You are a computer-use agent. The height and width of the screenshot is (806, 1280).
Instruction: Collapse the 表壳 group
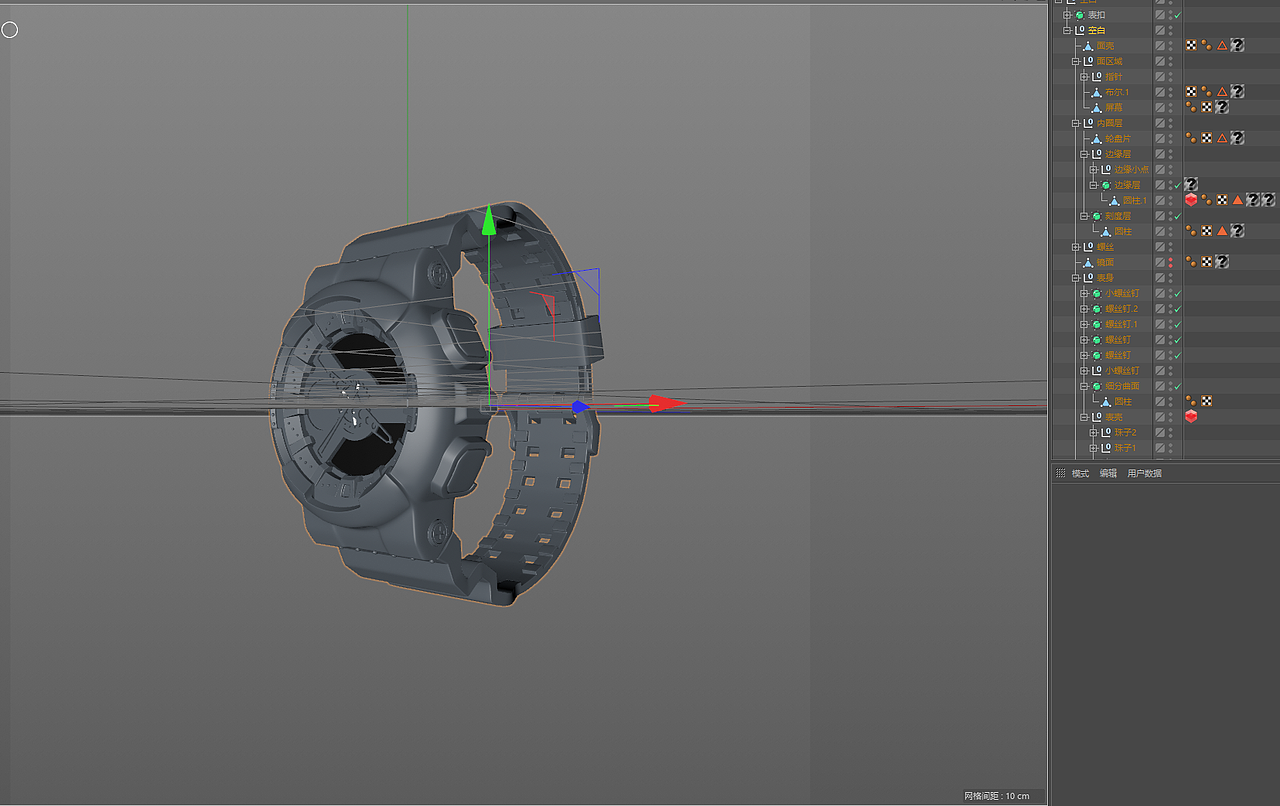point(1084,417)
